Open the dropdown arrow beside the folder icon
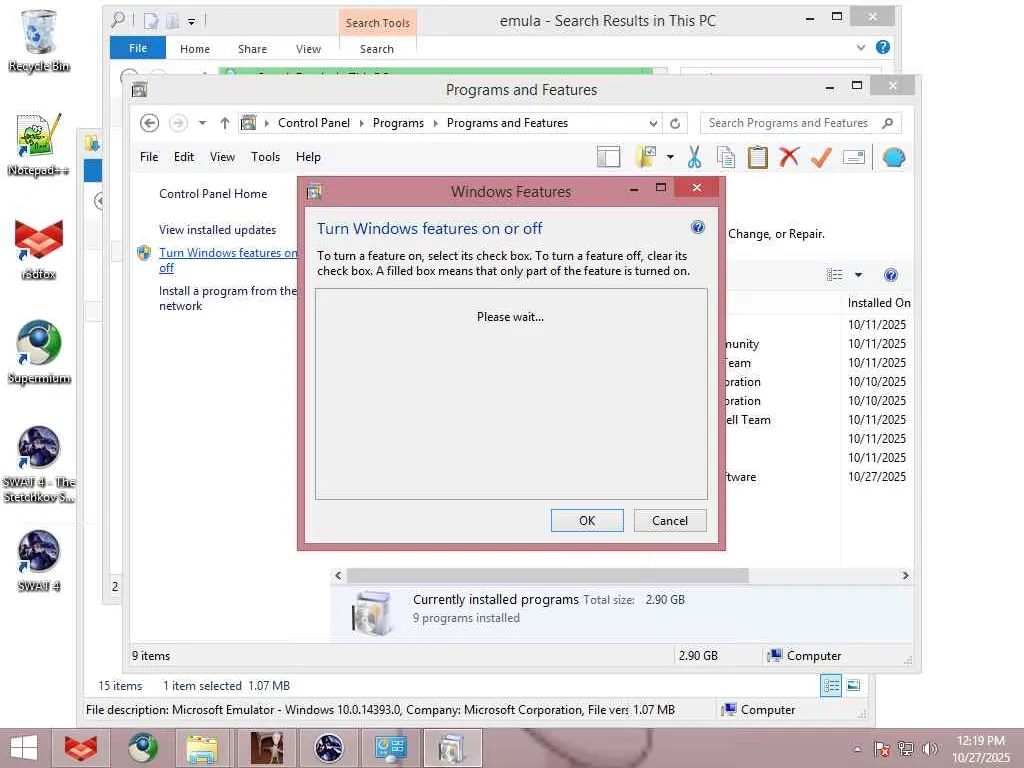The height and width of the screenshot is (768, 1024). [670, 157]
